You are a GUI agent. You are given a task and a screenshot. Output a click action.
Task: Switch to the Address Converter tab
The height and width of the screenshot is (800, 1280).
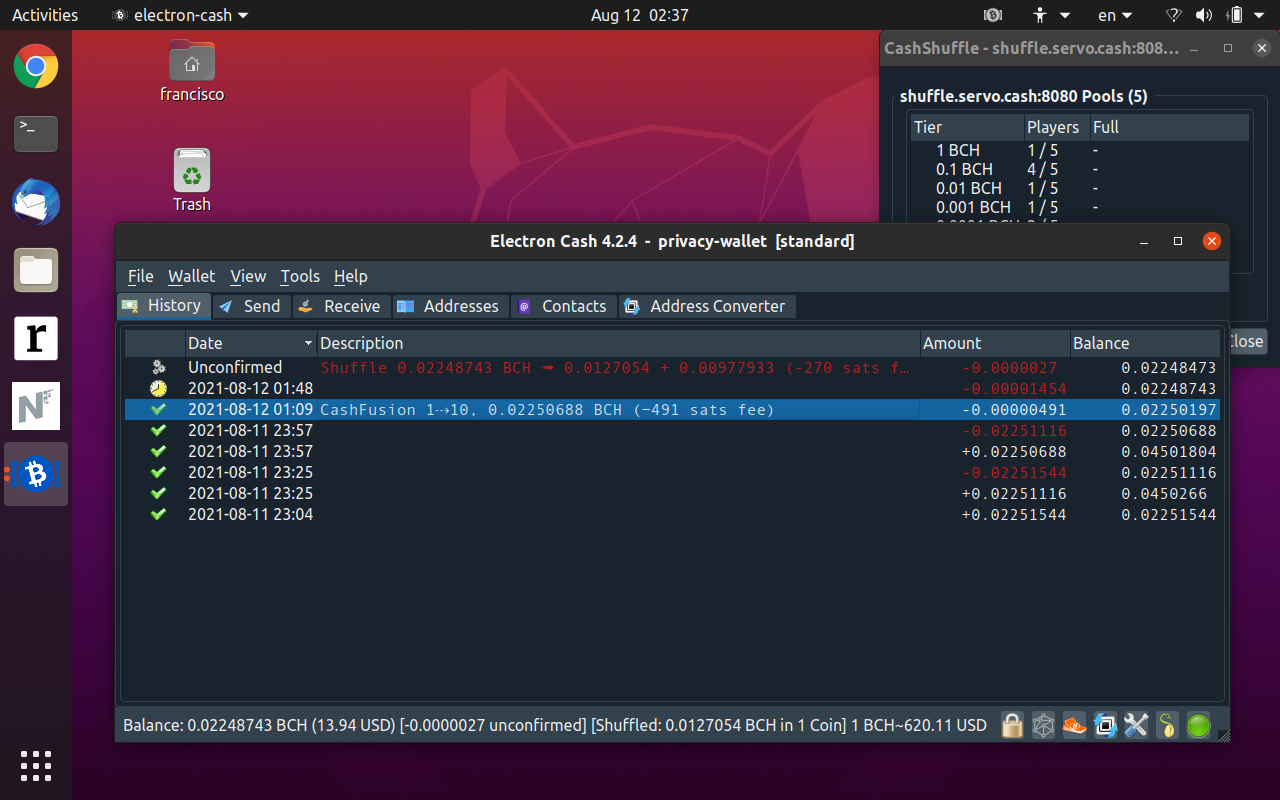pyautogui.click(x=707, y=306)
